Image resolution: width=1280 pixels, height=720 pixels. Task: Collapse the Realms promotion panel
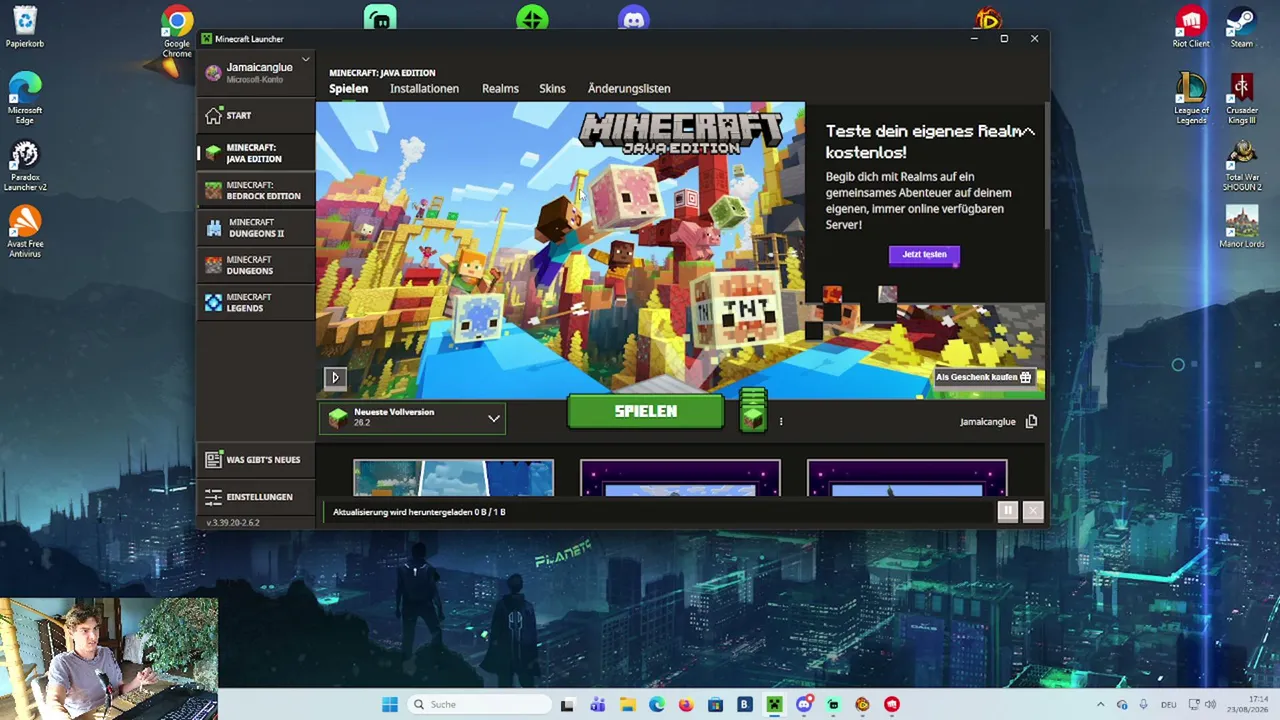click(x=1029, y=131)
